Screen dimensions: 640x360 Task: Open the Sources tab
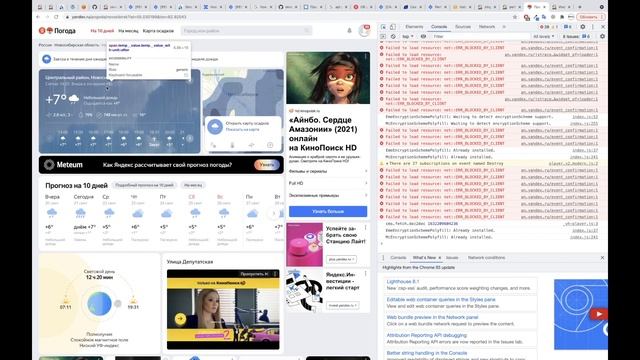(x=463, y=27)
